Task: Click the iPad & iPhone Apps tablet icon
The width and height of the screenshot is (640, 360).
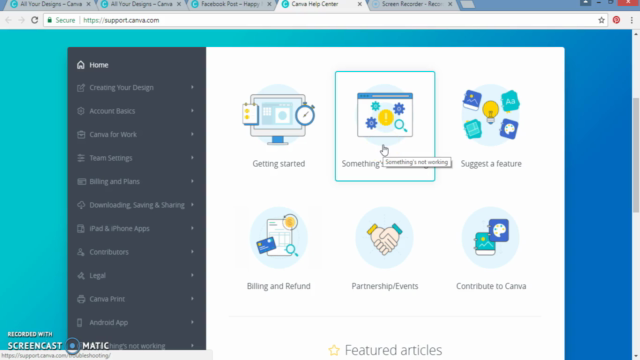Action: tap(80, 229)
